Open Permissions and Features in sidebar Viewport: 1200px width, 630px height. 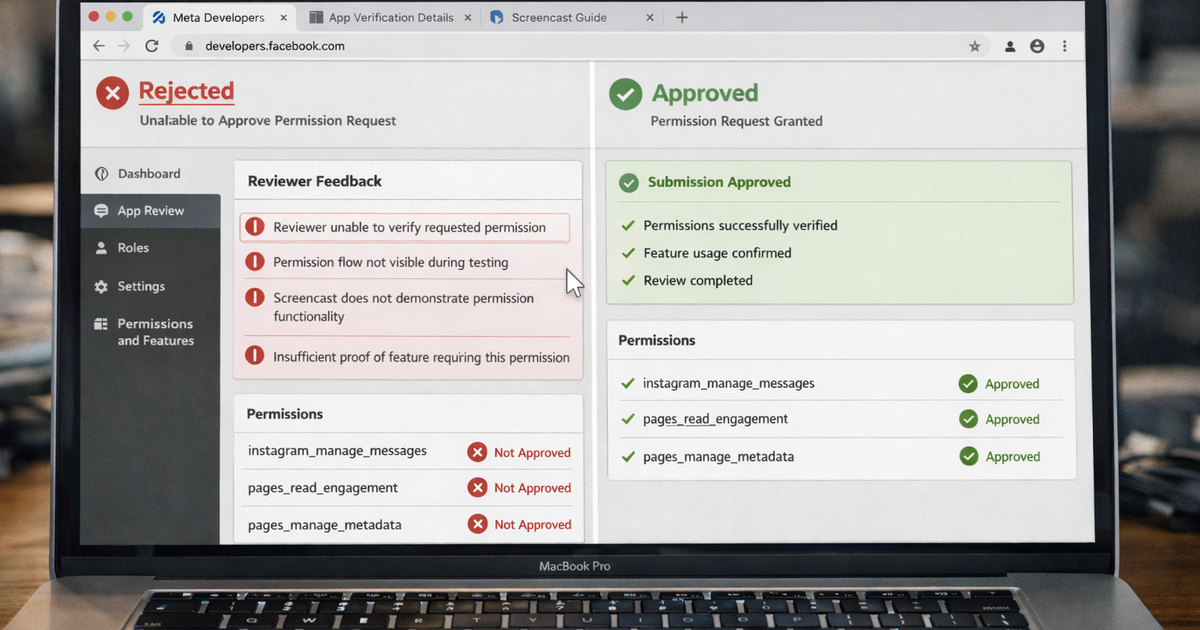click(x=150, y=332)
